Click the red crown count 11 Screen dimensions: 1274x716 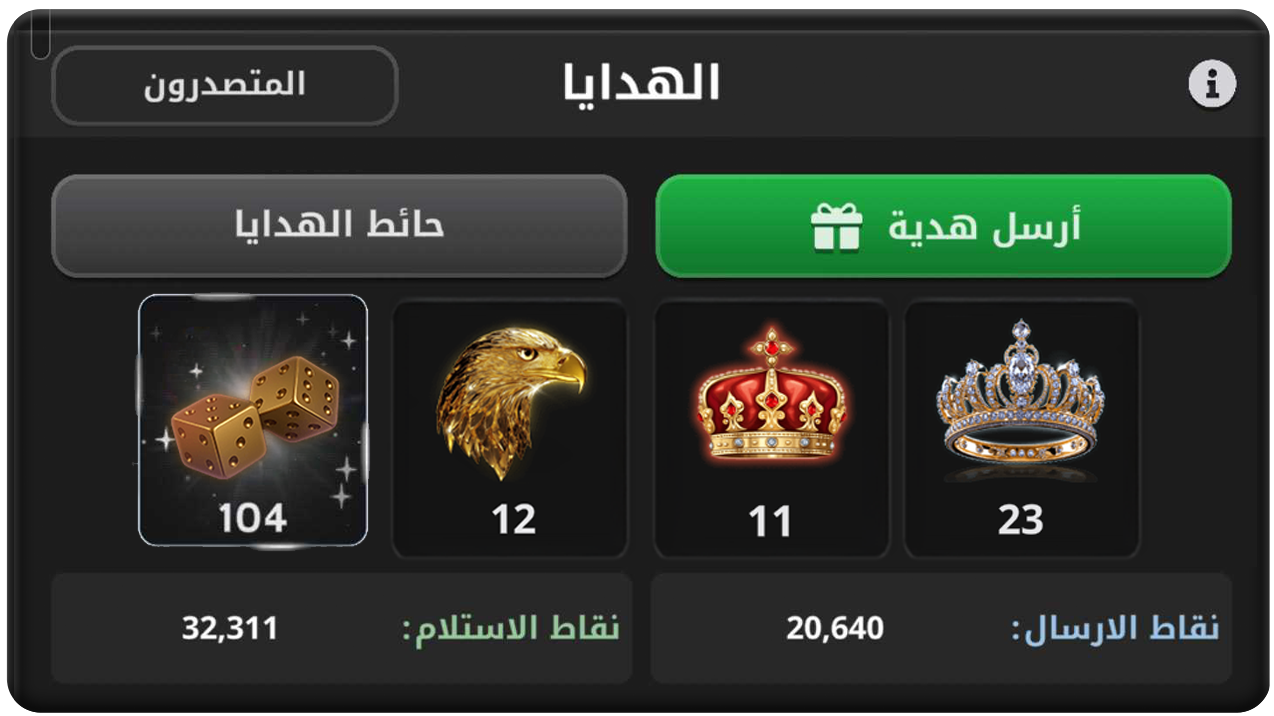pos(770,522)
